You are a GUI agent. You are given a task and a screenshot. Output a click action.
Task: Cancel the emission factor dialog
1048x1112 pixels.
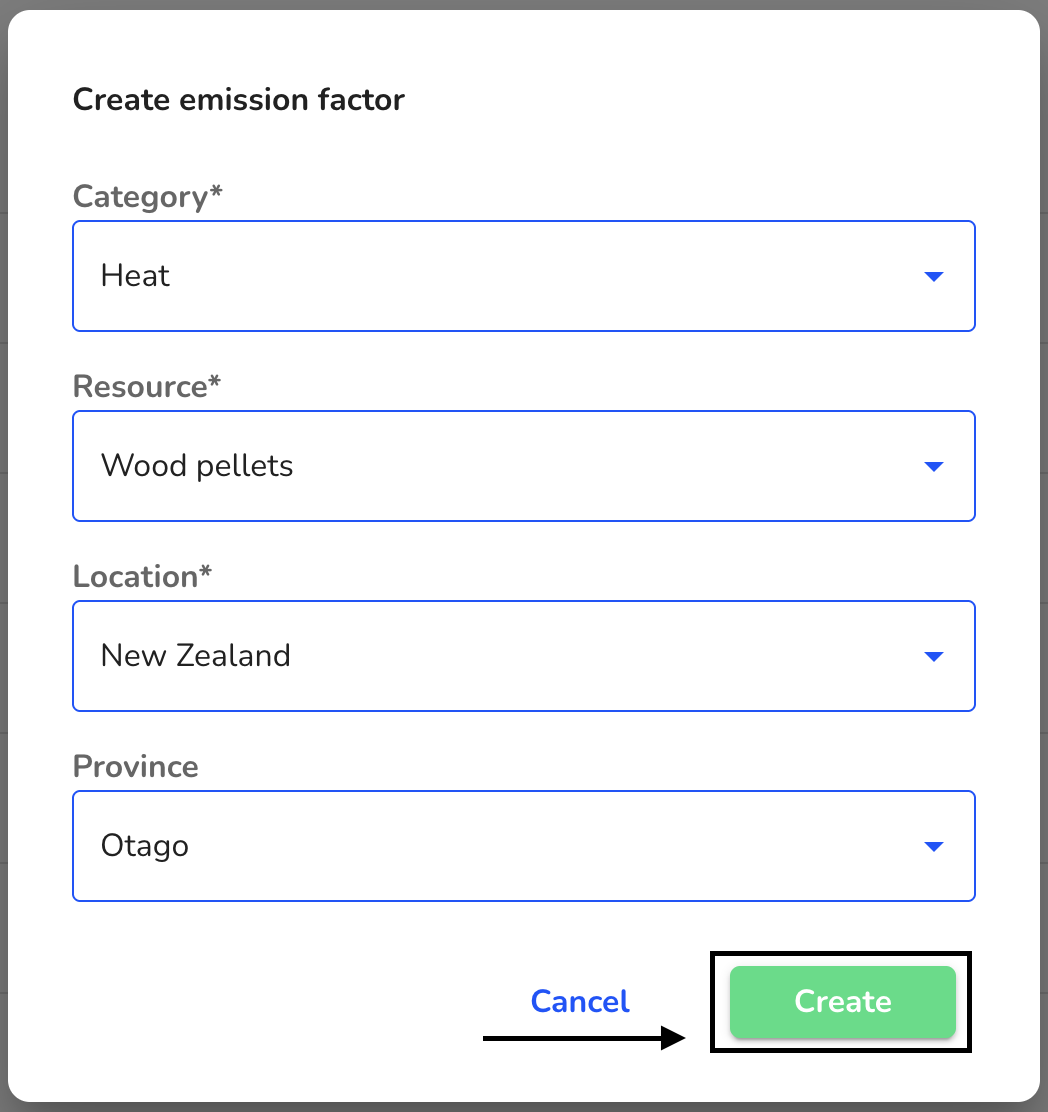pyautogui.click(x=580, y=1001)
